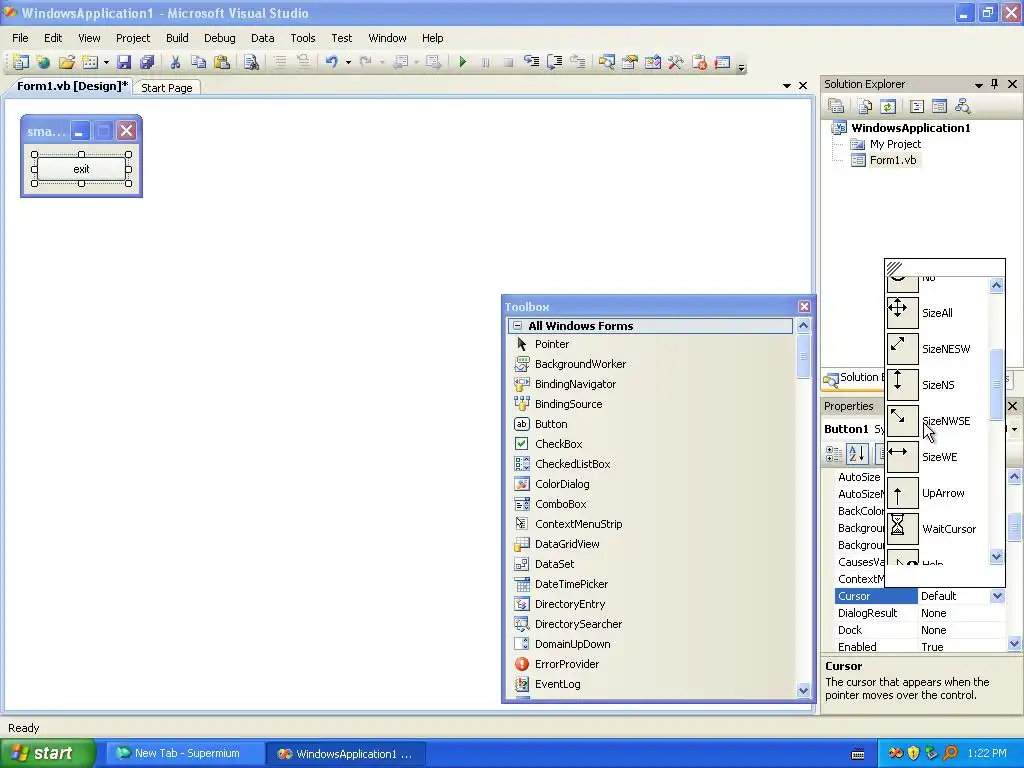Viewport: 1024px width, 768px height.
Task: Click the Open File folder icon
Action: (x=67, y=62)
